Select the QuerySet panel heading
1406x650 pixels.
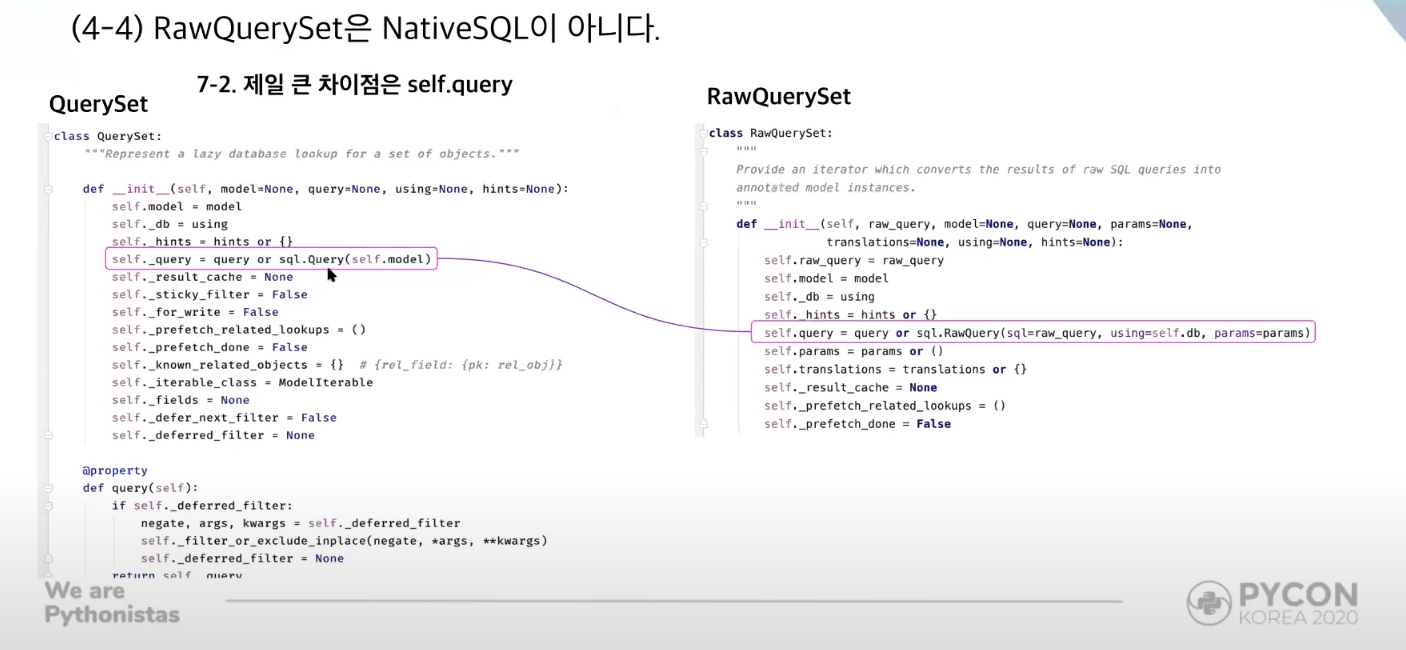(97, 103)
